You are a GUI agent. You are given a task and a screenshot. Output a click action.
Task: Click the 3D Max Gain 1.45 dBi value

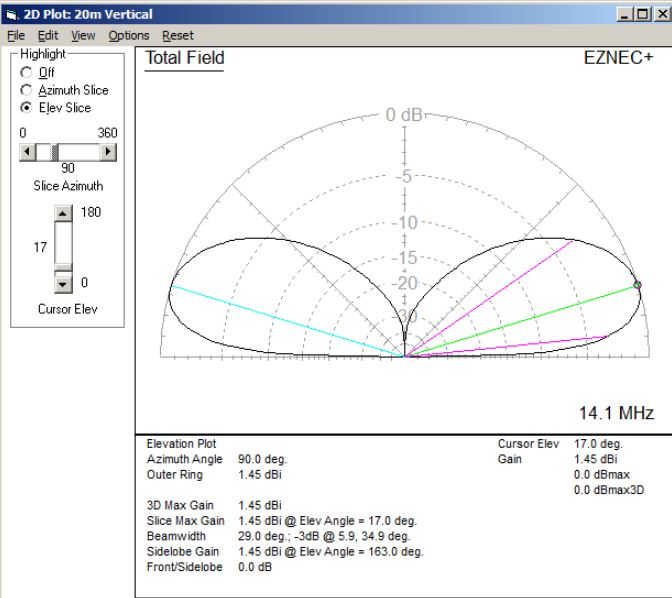pos(259,505)
